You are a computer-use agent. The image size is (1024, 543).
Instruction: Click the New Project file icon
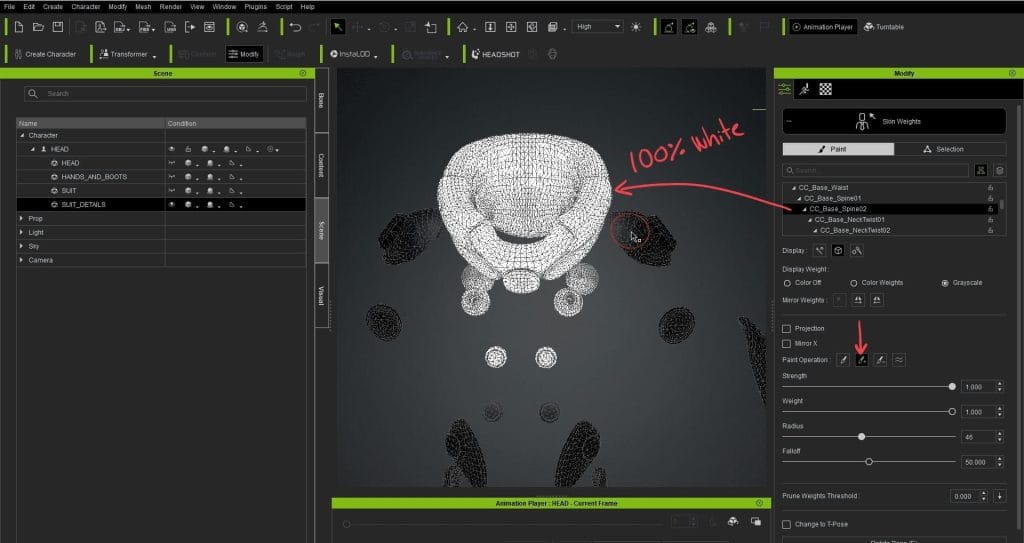tap(17, 27)
